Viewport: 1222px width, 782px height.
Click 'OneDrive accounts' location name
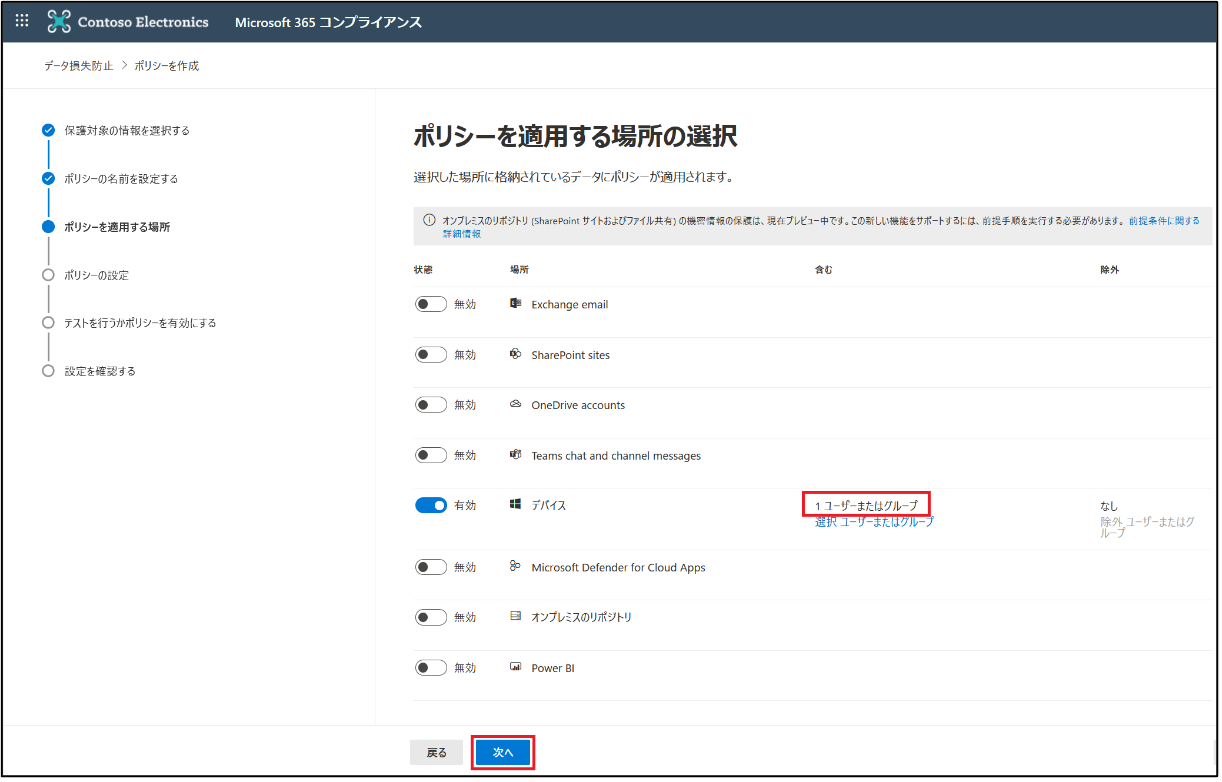[578, 405]
